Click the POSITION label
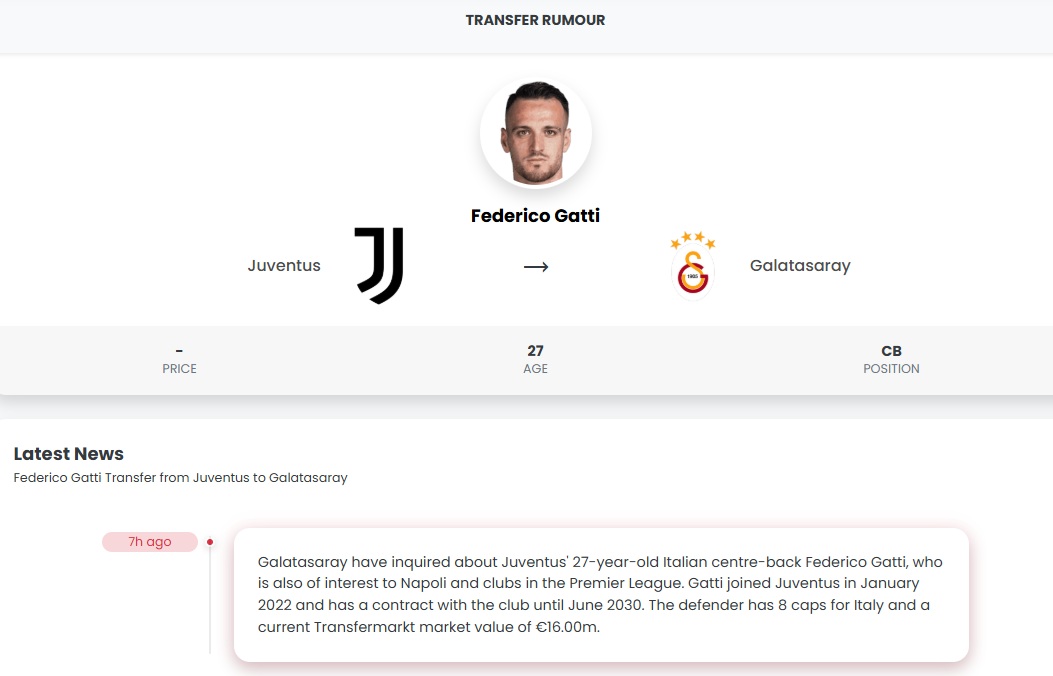1053x676 pixels. point(891,369)
